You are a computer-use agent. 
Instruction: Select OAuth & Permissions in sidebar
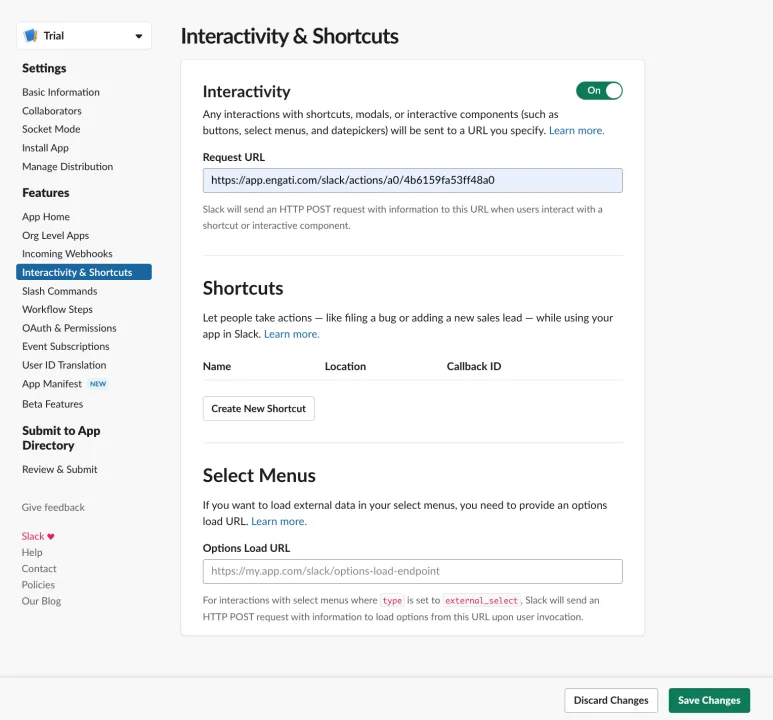click(x=69, y=328)
